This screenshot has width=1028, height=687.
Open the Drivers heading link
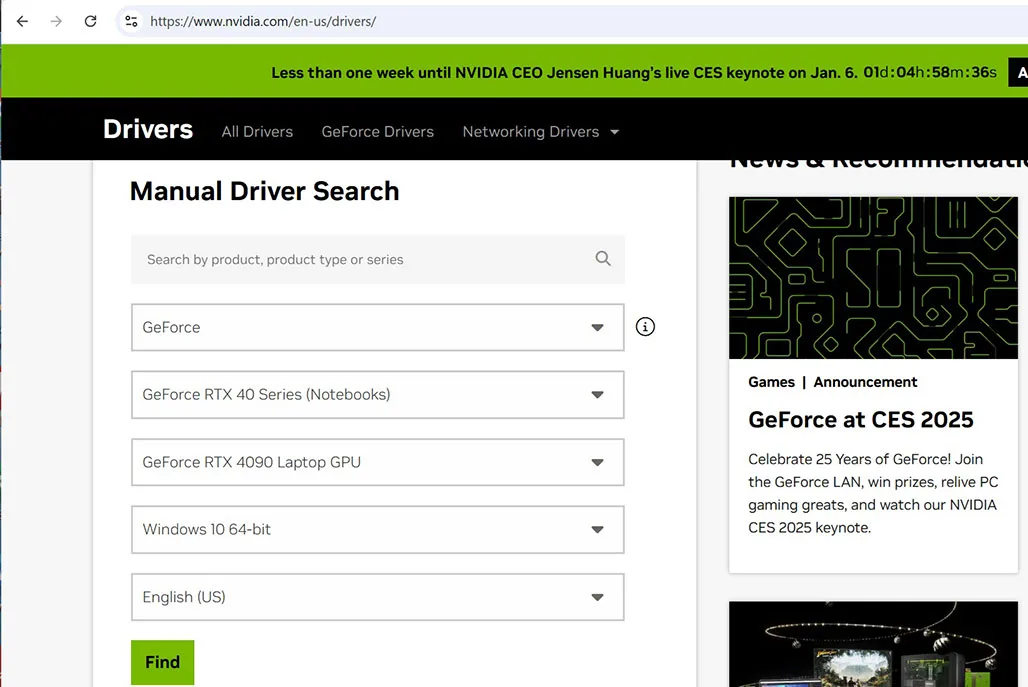point(148,129)
